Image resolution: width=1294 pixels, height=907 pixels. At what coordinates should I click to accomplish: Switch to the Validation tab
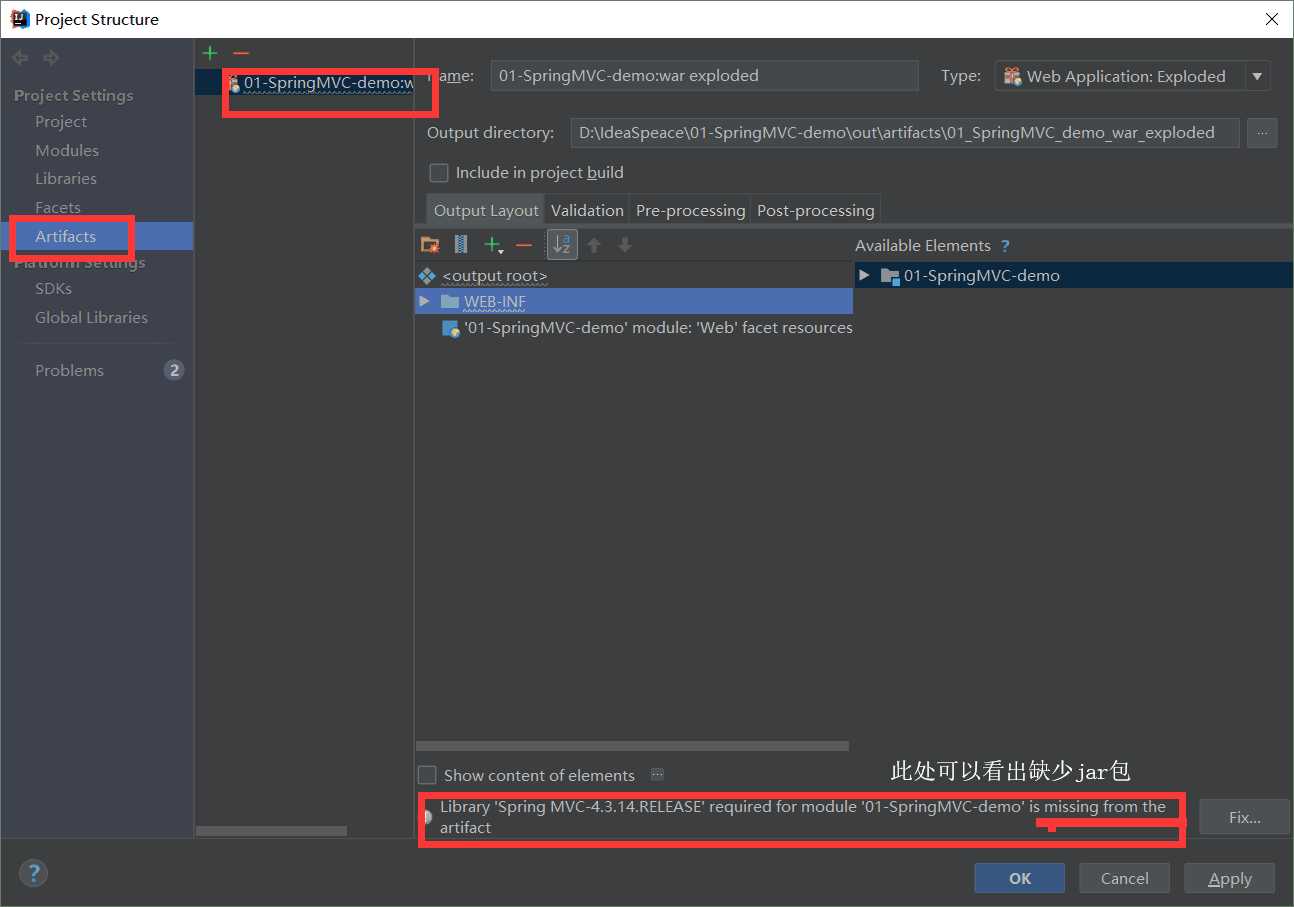click(587, 210)
